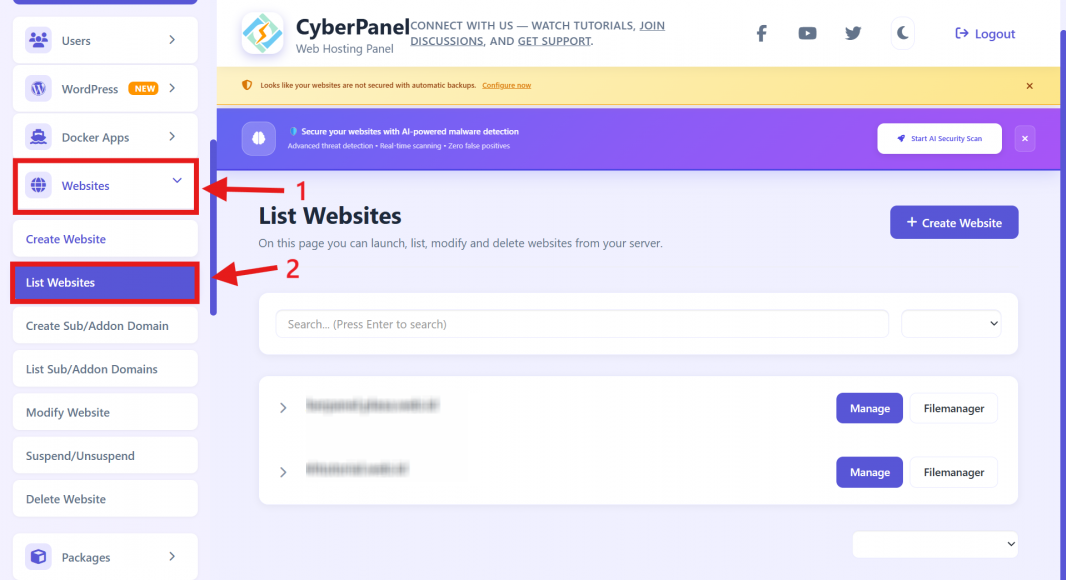Click the Users sidebar icon

pyautogui.click(x=39, y=40)
